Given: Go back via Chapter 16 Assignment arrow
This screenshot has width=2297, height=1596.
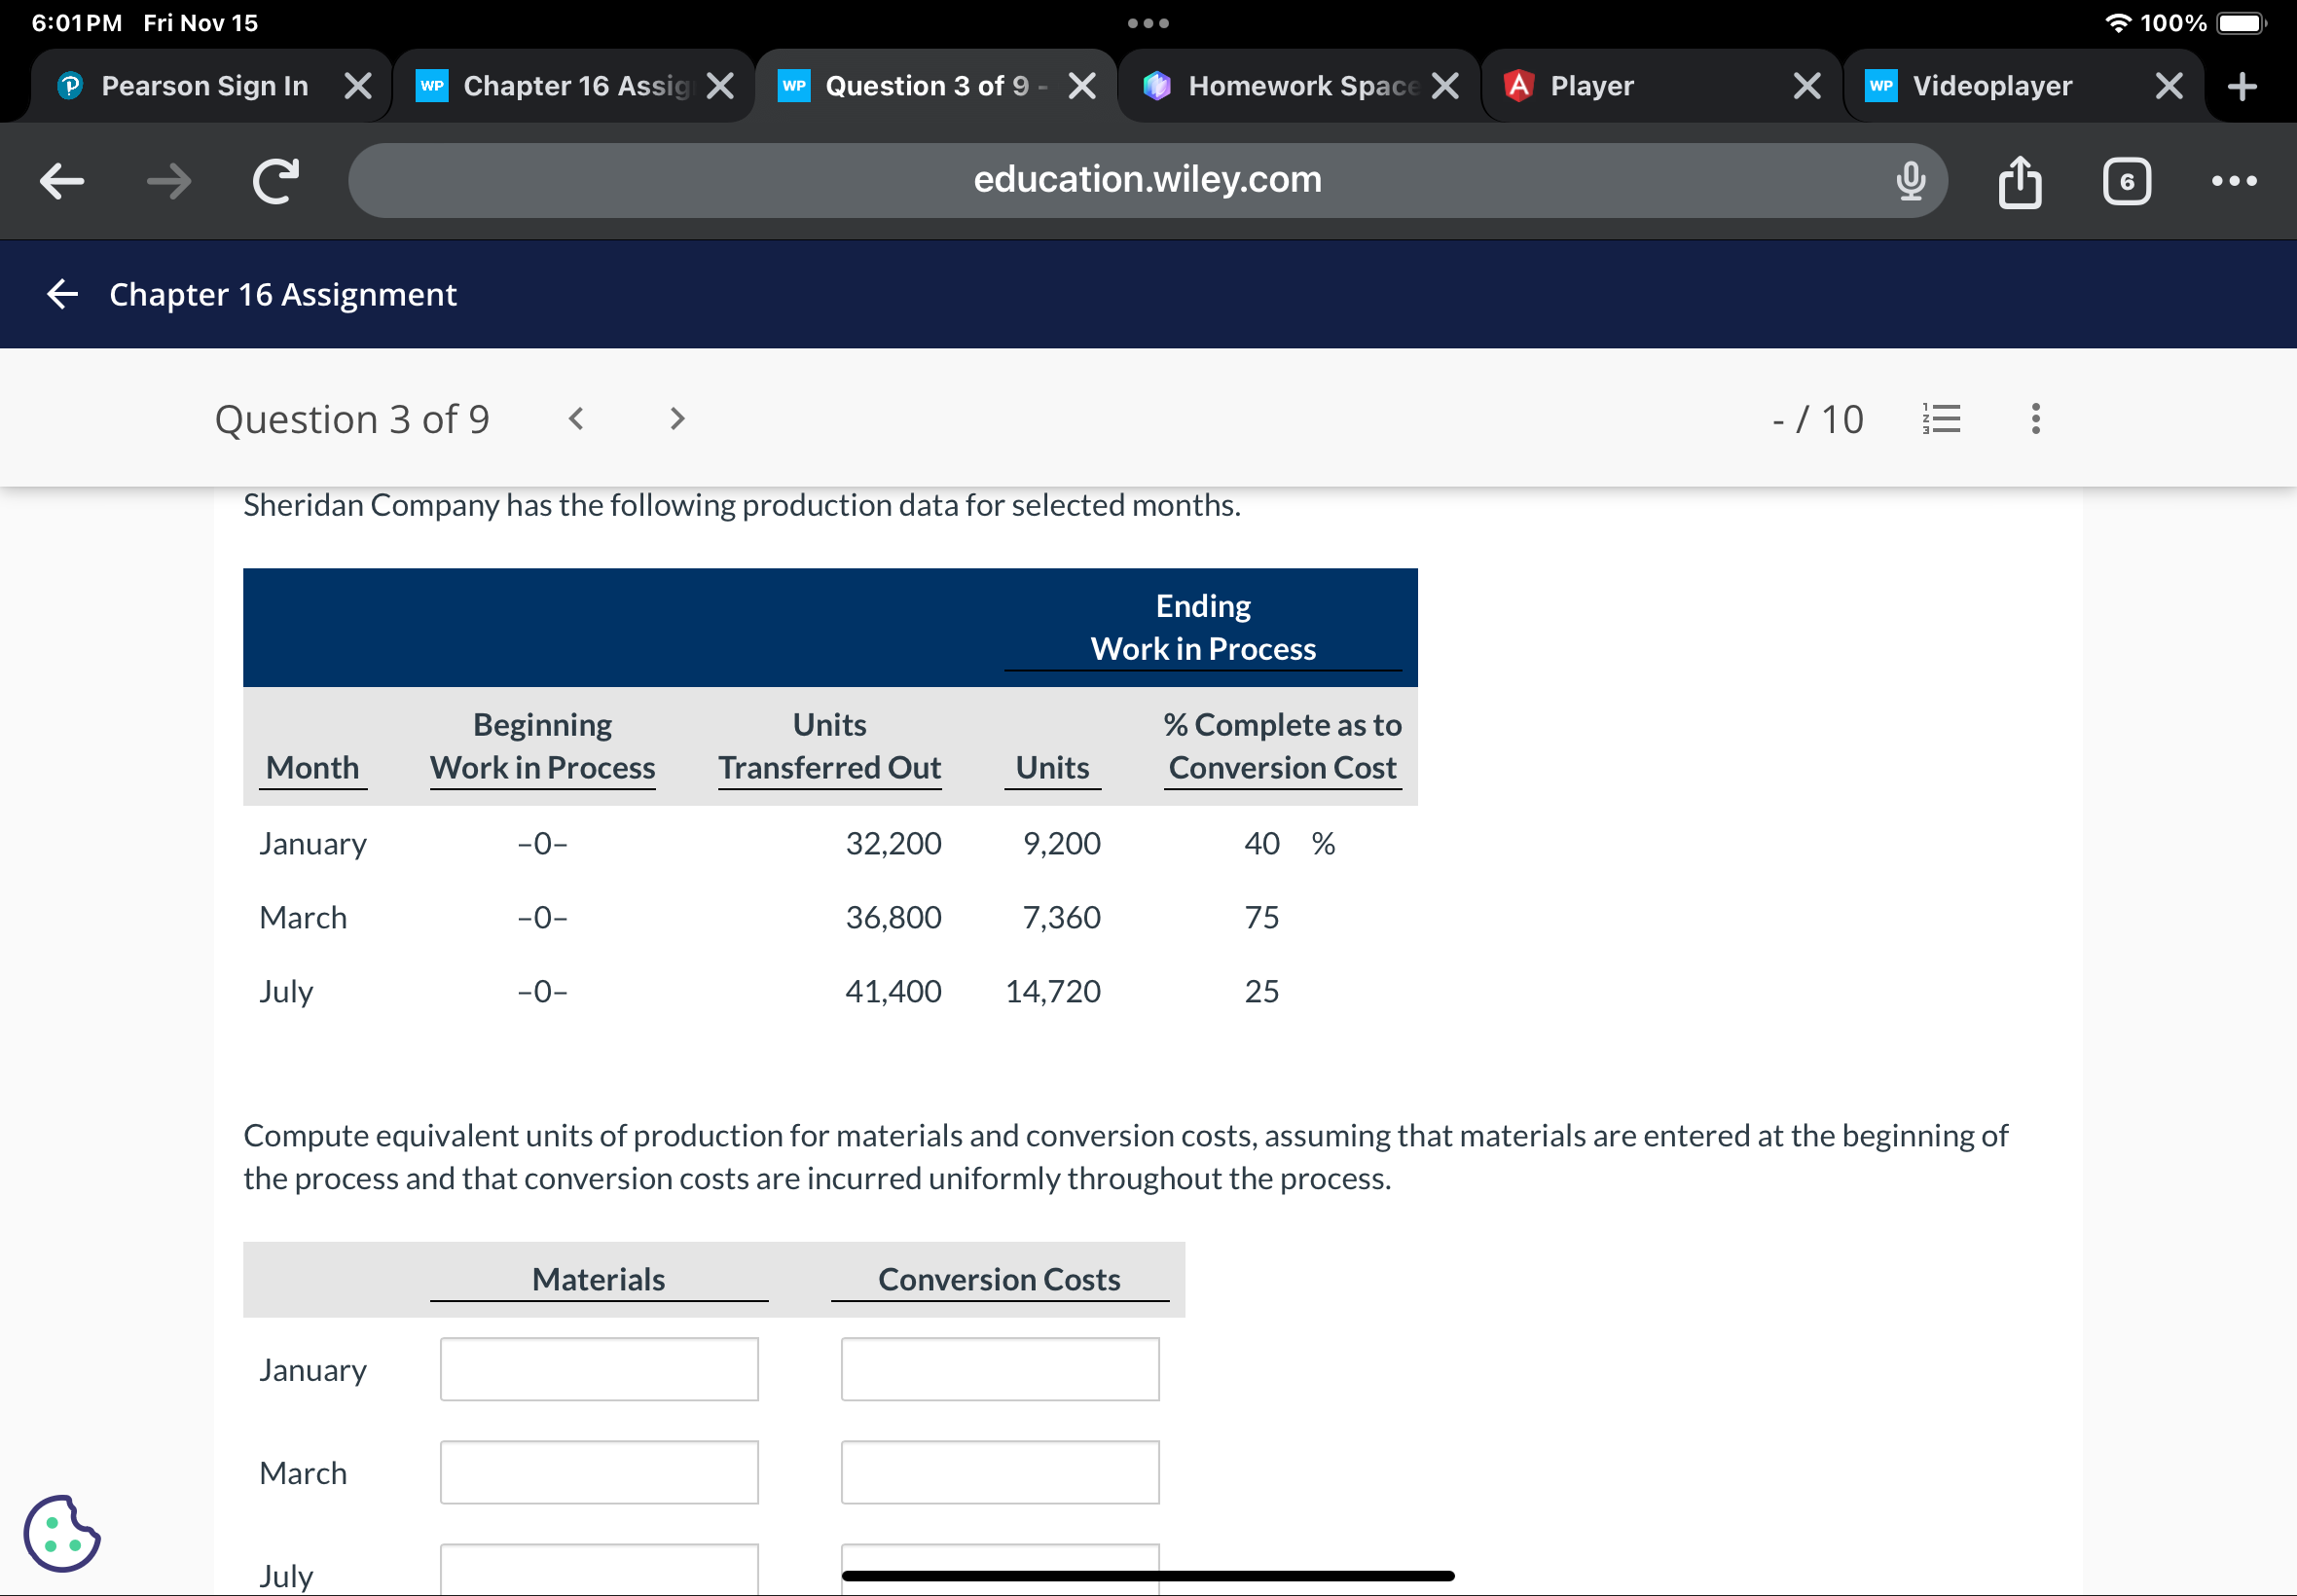Looking at the screenshot, I should click(x=62, y=294).
